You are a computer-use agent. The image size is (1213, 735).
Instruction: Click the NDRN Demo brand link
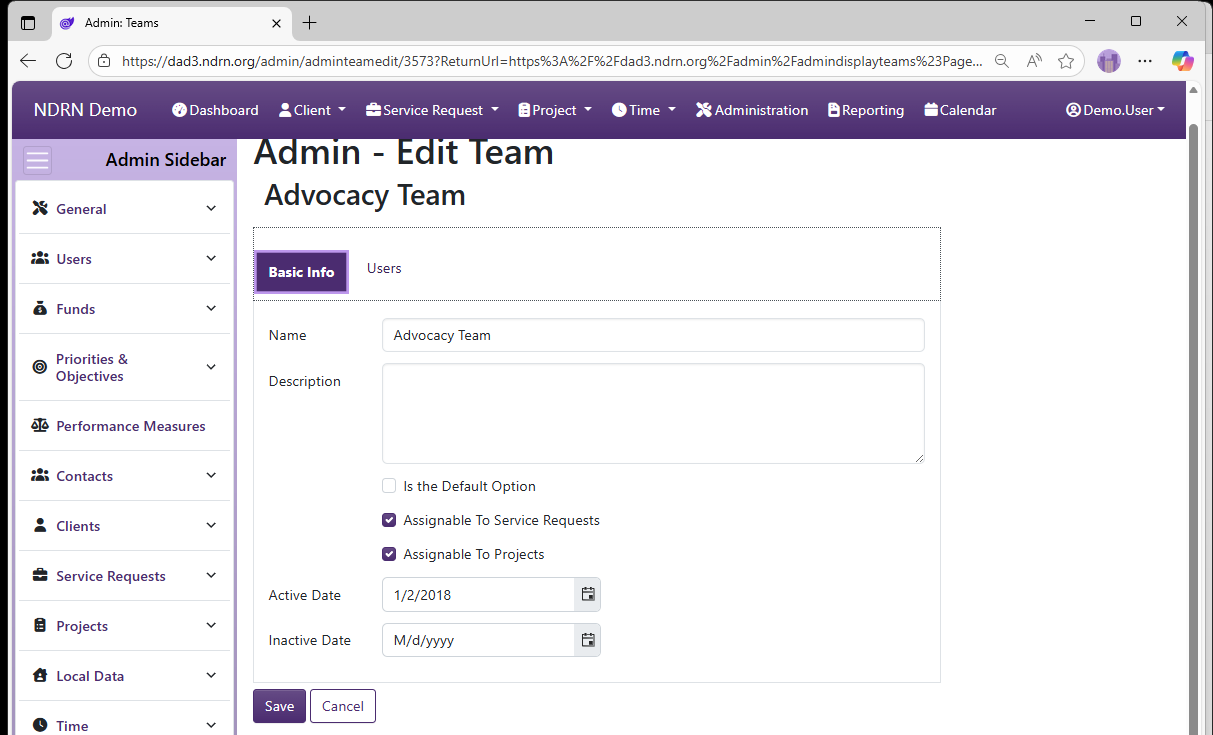click(x=85, y=110)
